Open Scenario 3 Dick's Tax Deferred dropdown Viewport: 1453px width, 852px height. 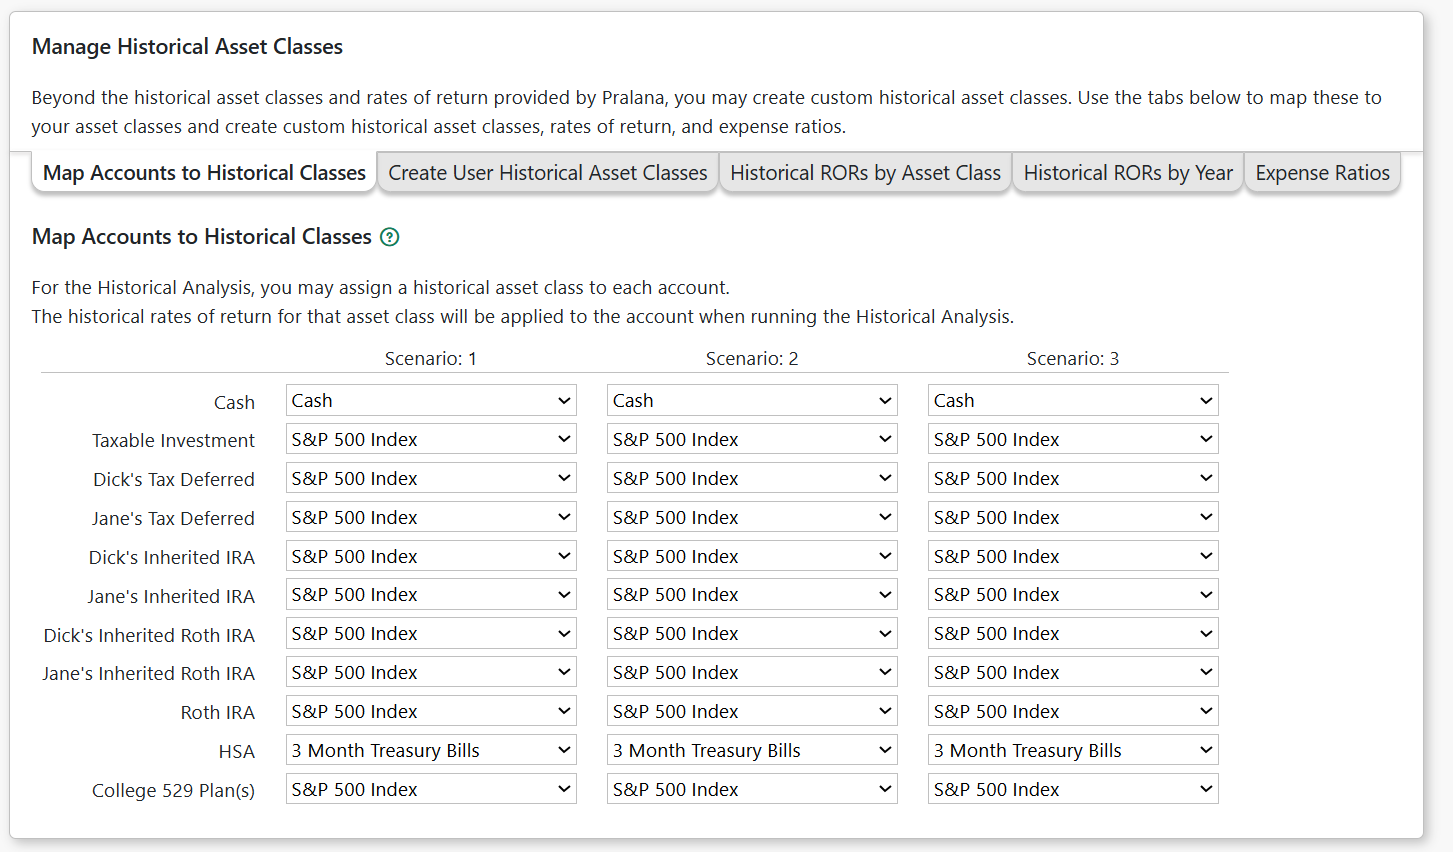(x=1073, y=479)
